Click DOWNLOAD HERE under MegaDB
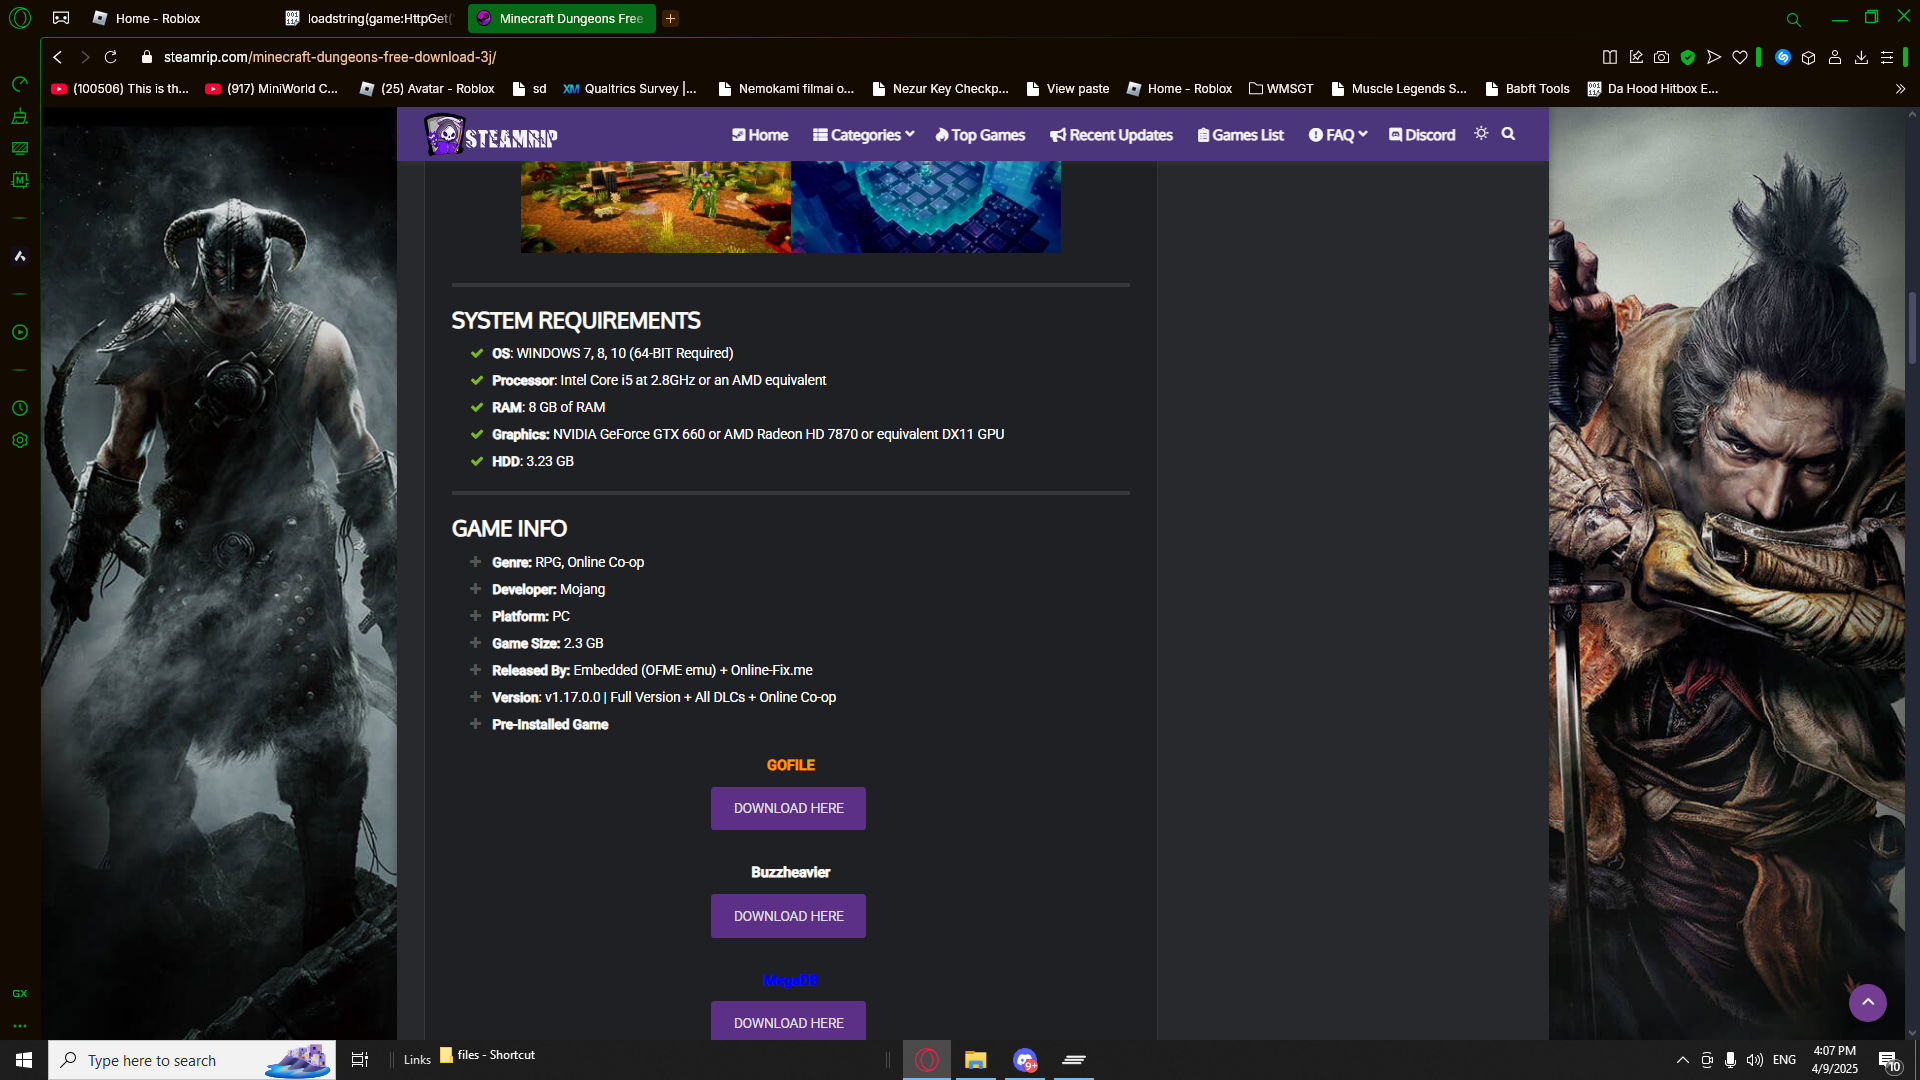Image resolution: width=1920 pixels, height=1080 pixels. tap(788, 1021)
